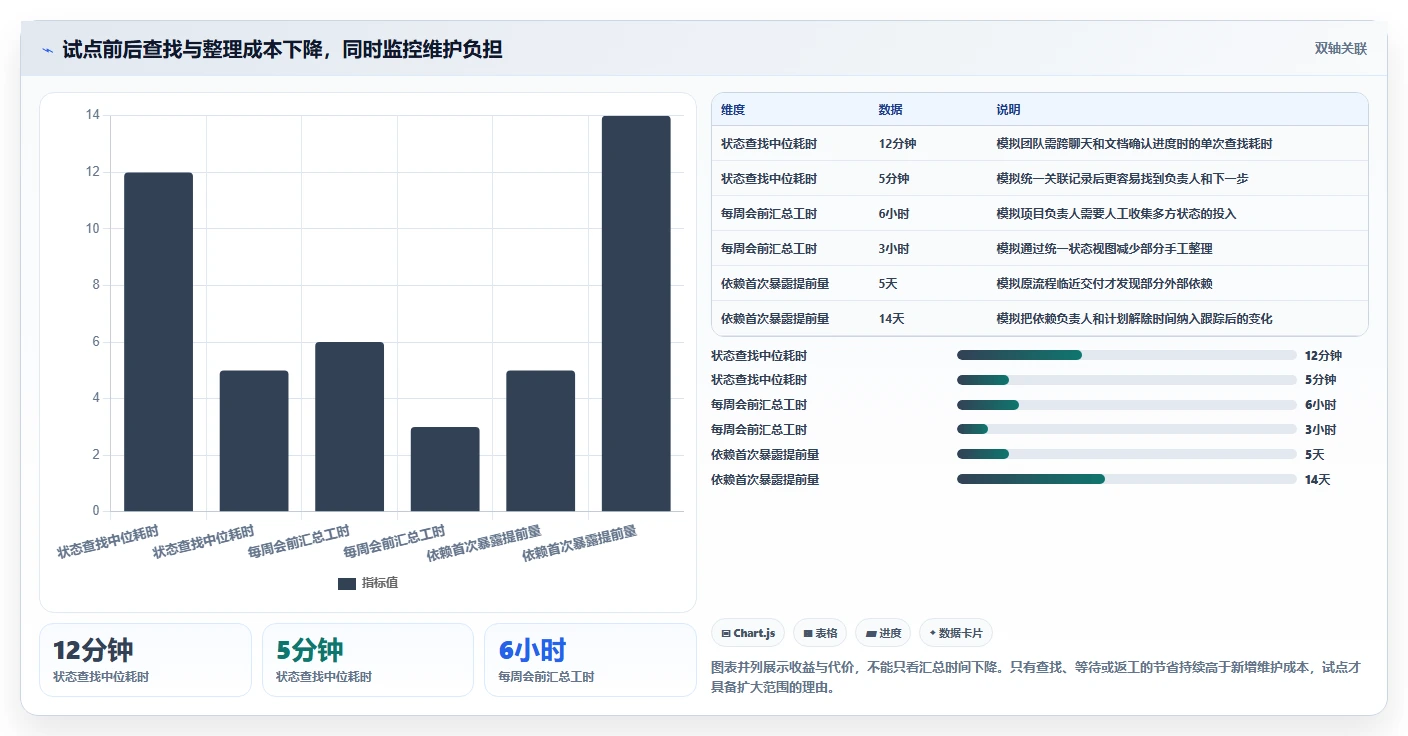Click table cell 模拟团队需跨聊天和文档确认进度时的单次查找耗时
This screenshot has height=736, width=1408.
tap(1134, 144)
